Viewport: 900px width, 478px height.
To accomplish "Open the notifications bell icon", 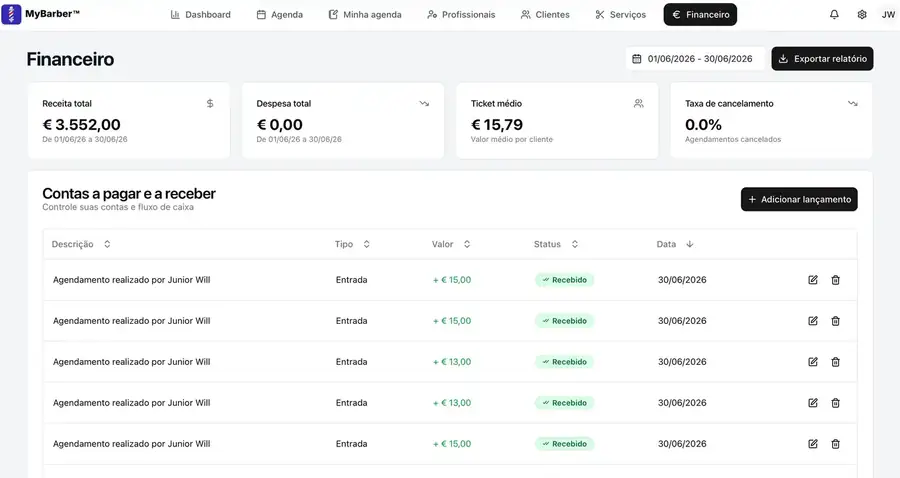I will click(x=834, y=14).
